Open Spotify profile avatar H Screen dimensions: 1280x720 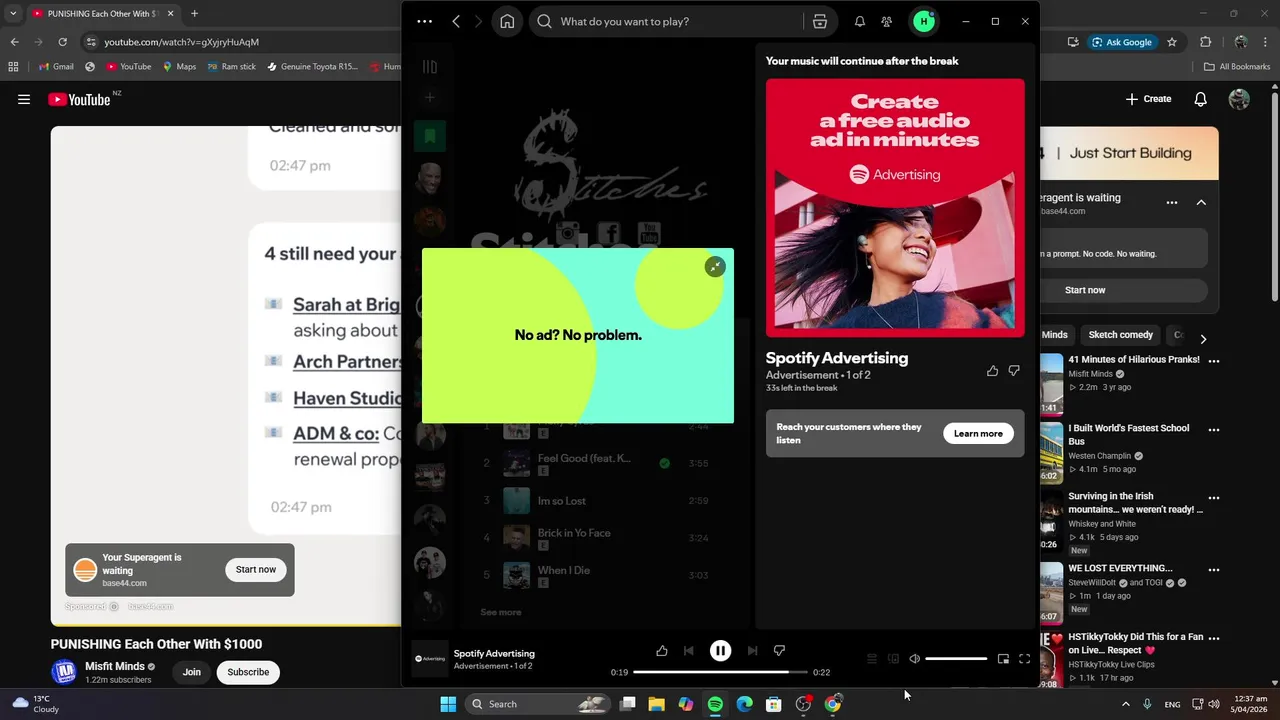point(923,21)
